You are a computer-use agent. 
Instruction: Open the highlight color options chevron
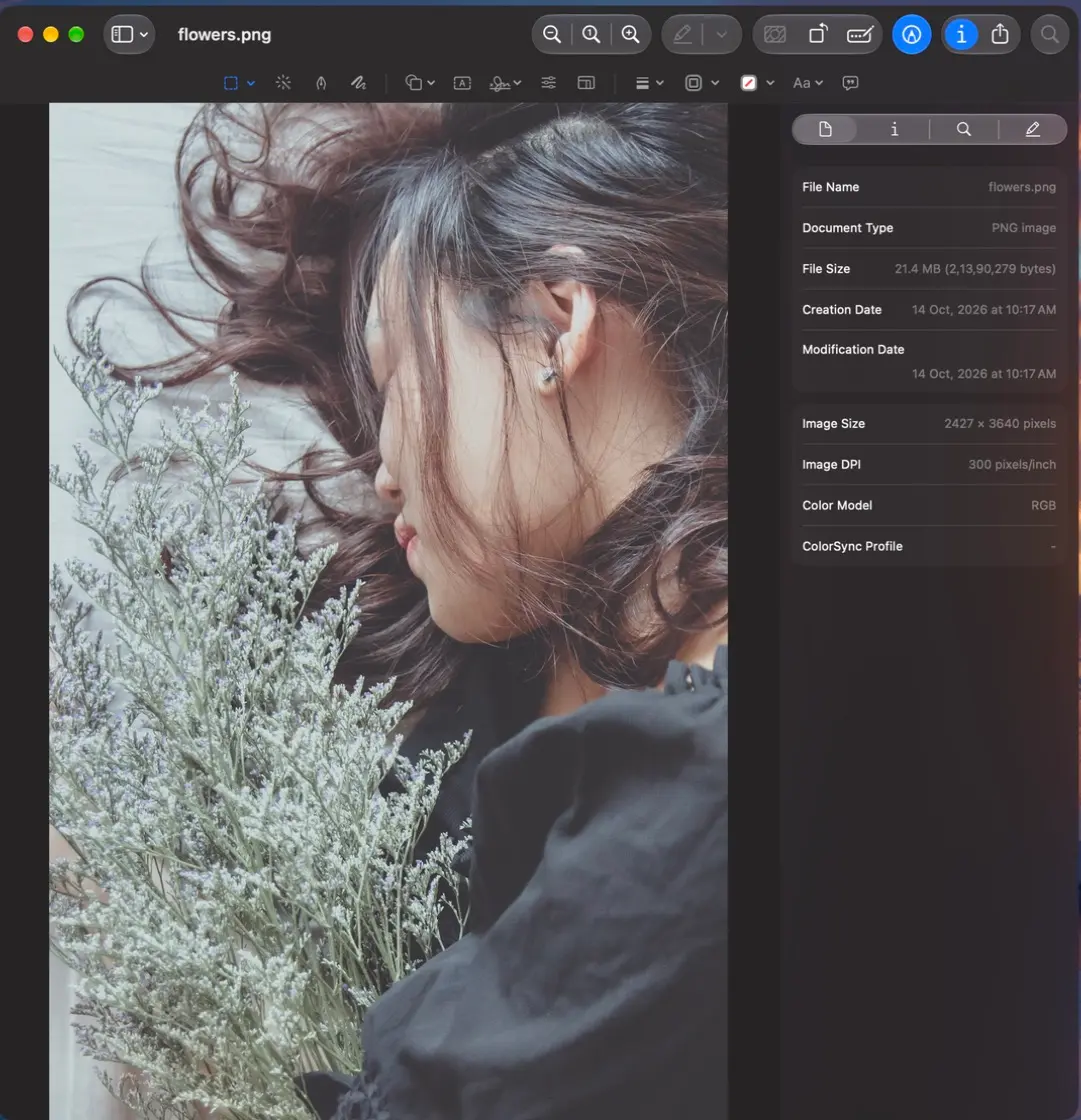[722, 34]
